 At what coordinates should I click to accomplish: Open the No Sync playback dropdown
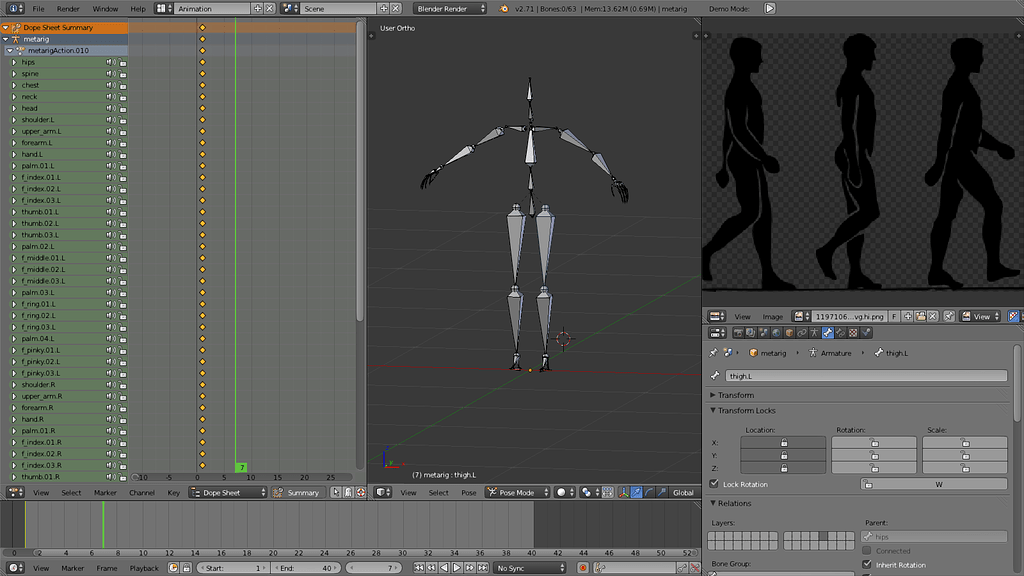tap(529, 568)
